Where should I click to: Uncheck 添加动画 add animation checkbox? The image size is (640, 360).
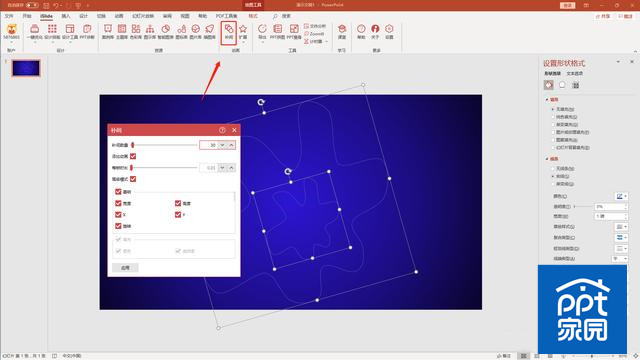(x=133, y=156)
